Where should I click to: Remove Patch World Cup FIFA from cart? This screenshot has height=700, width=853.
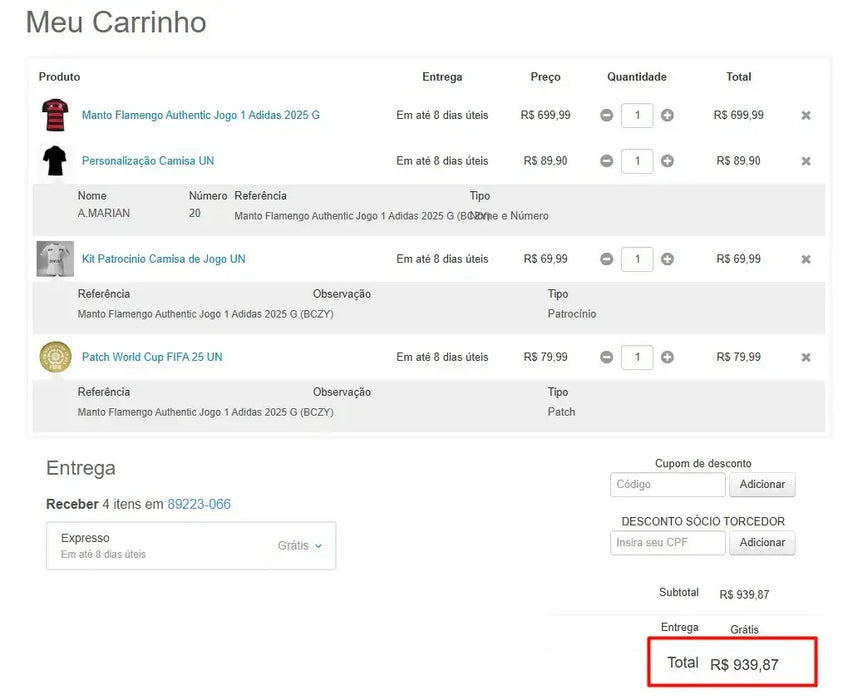pyautogui.click(x=806, y=357)
